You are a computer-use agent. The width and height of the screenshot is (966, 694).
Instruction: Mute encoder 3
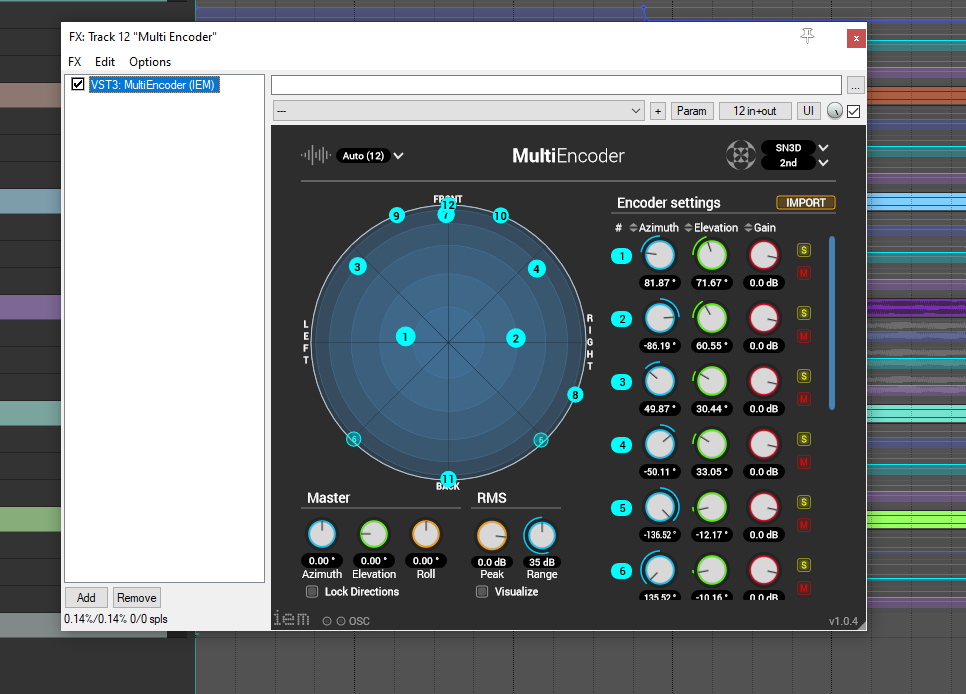click(x=803, y=399)
